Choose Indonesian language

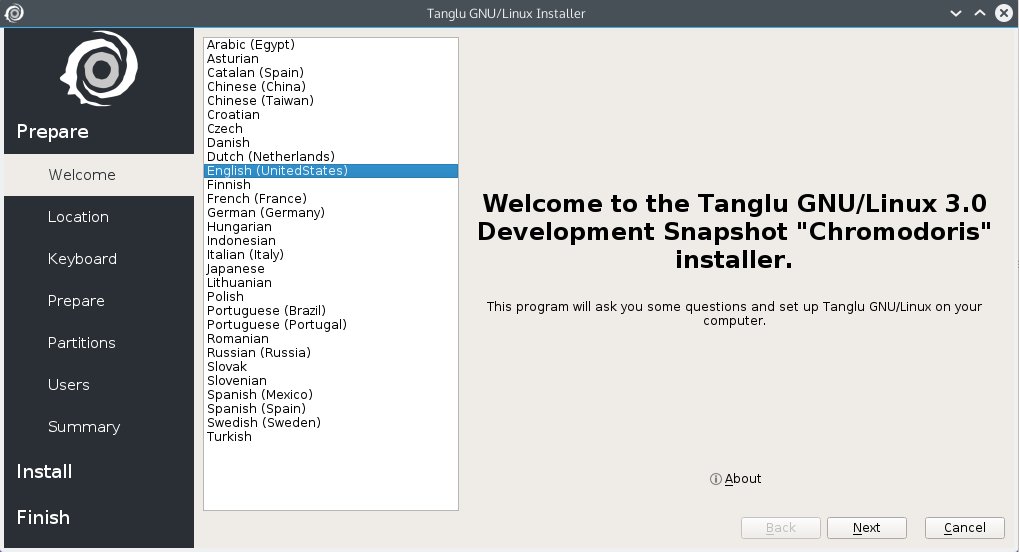point(331,241)
